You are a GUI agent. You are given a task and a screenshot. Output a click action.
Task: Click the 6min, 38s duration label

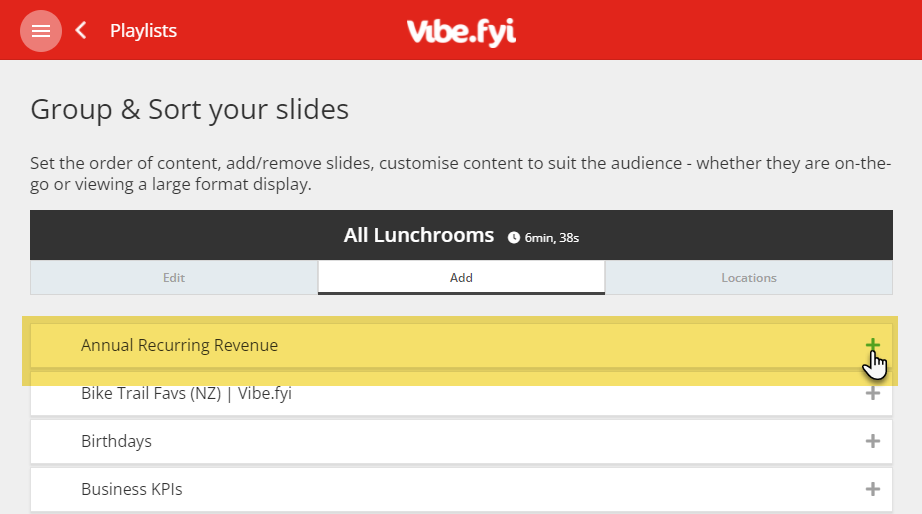coord(552,238)
